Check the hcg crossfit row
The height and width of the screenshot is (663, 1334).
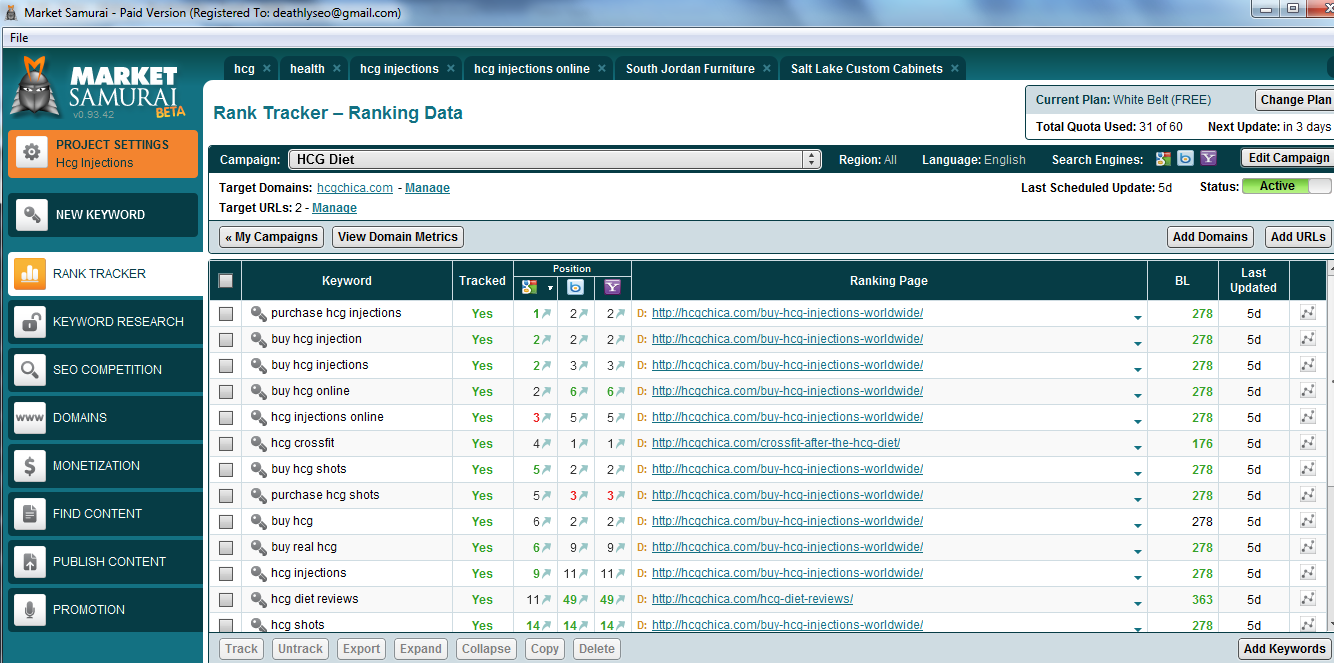[226, 444]
